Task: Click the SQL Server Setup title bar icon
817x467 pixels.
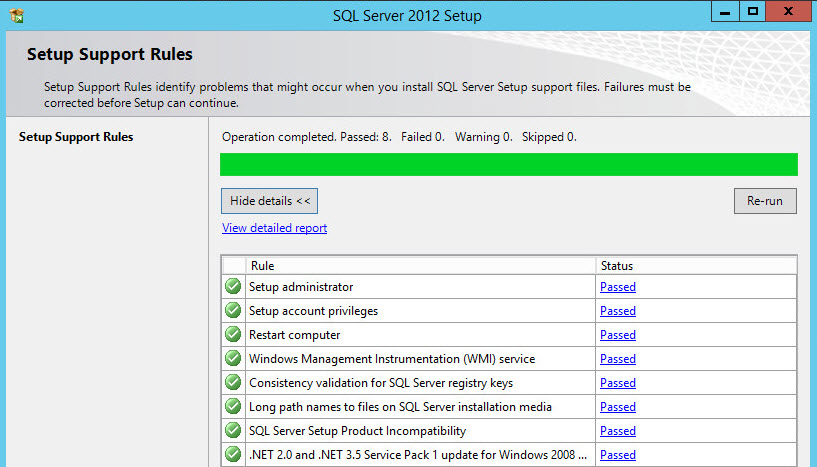Action: coord(16,15)
